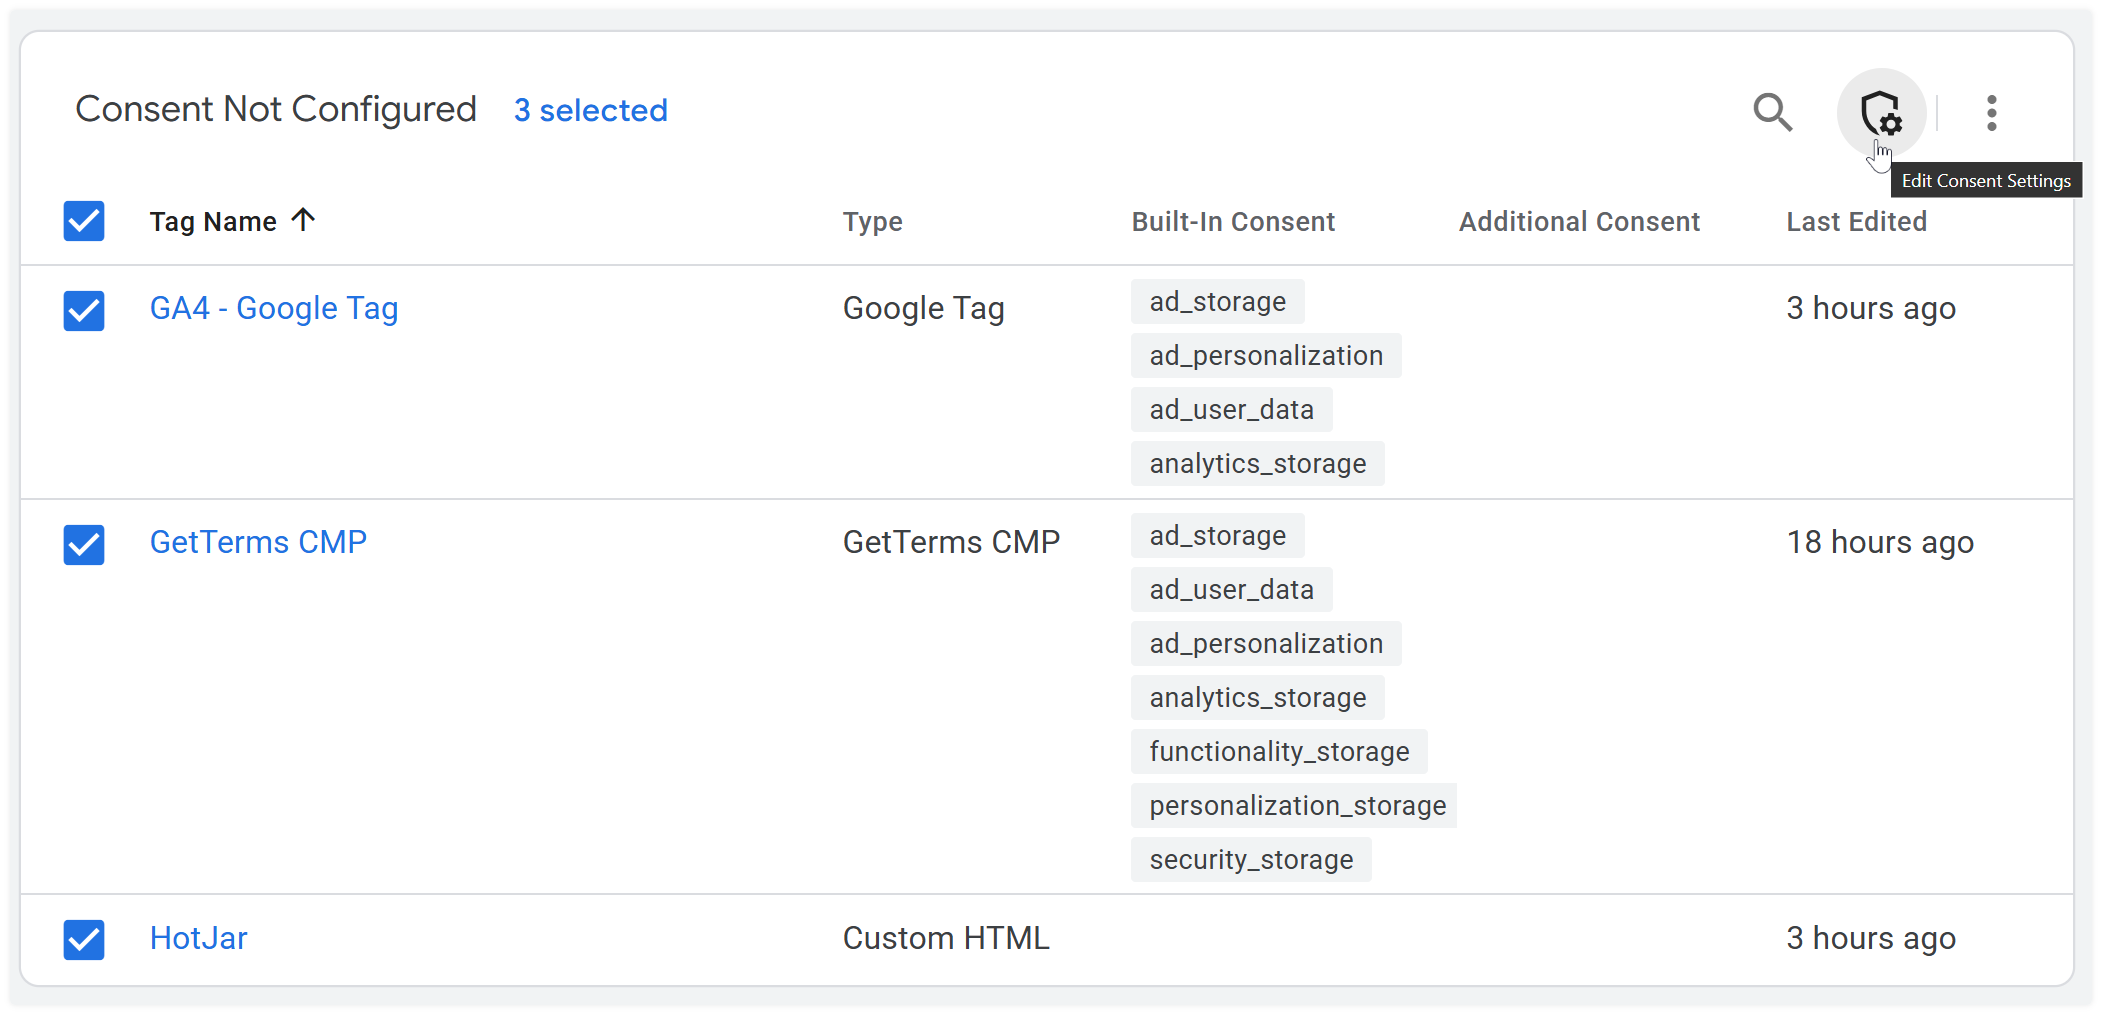Viewport: 2102px width, 1015px height.
Task: Click the 3 selected link
Action: point(590,110)
